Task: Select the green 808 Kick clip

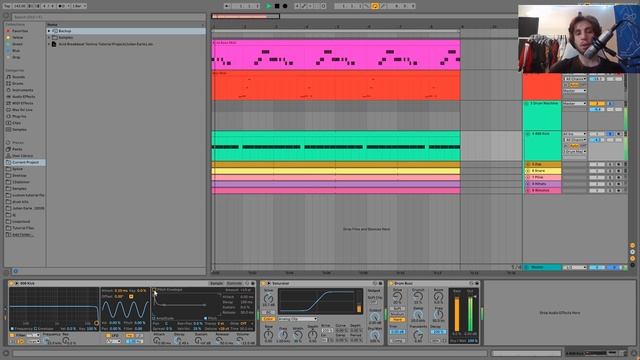Action: coord(336,146)
